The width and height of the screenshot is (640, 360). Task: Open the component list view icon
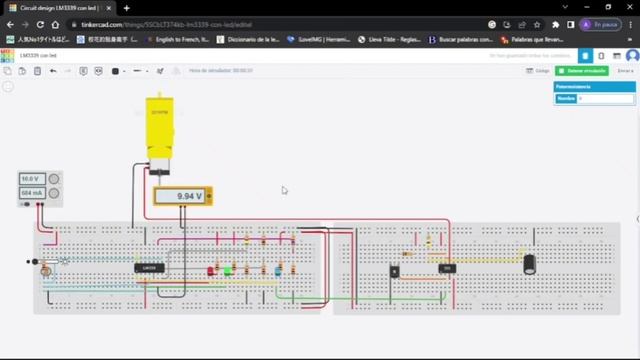pyautogui.click(x=617, y=56)
